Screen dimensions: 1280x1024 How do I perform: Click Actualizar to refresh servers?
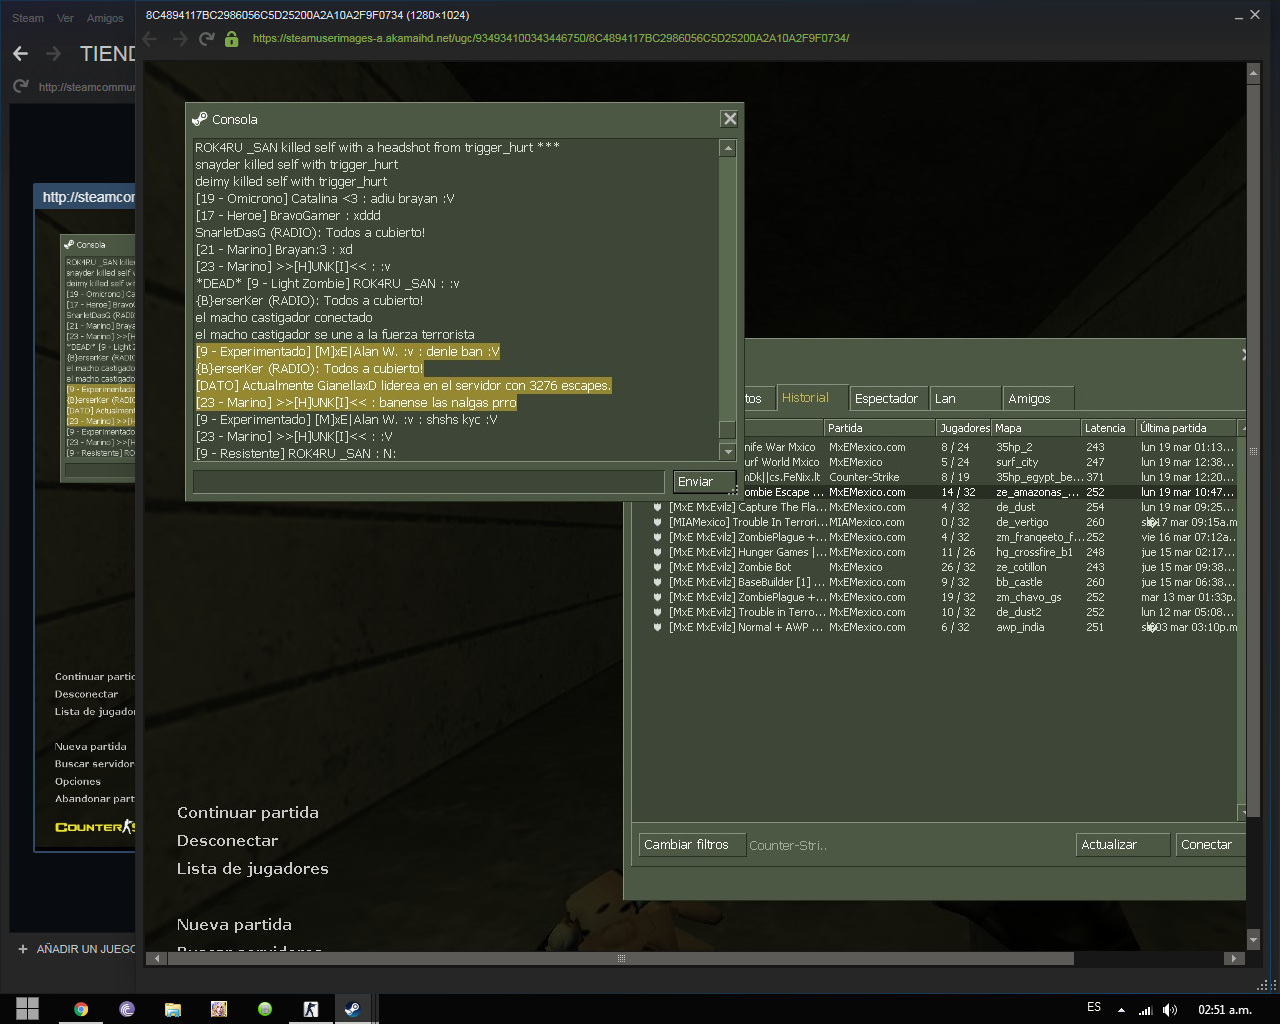pos(1123,845)
